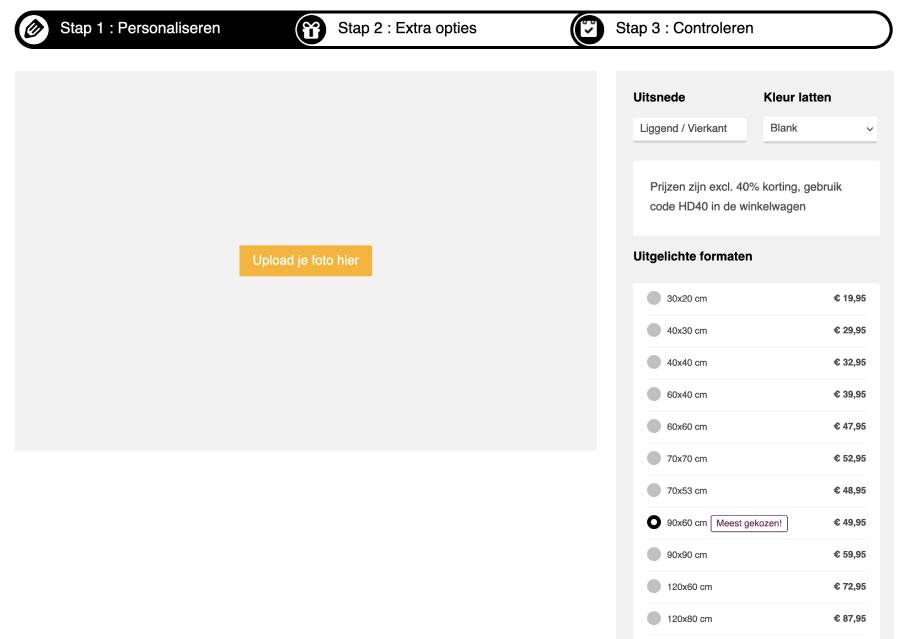
Task: Expand the Kleur latten dropdown set to Blank
Action: click(x=820, y=129)
